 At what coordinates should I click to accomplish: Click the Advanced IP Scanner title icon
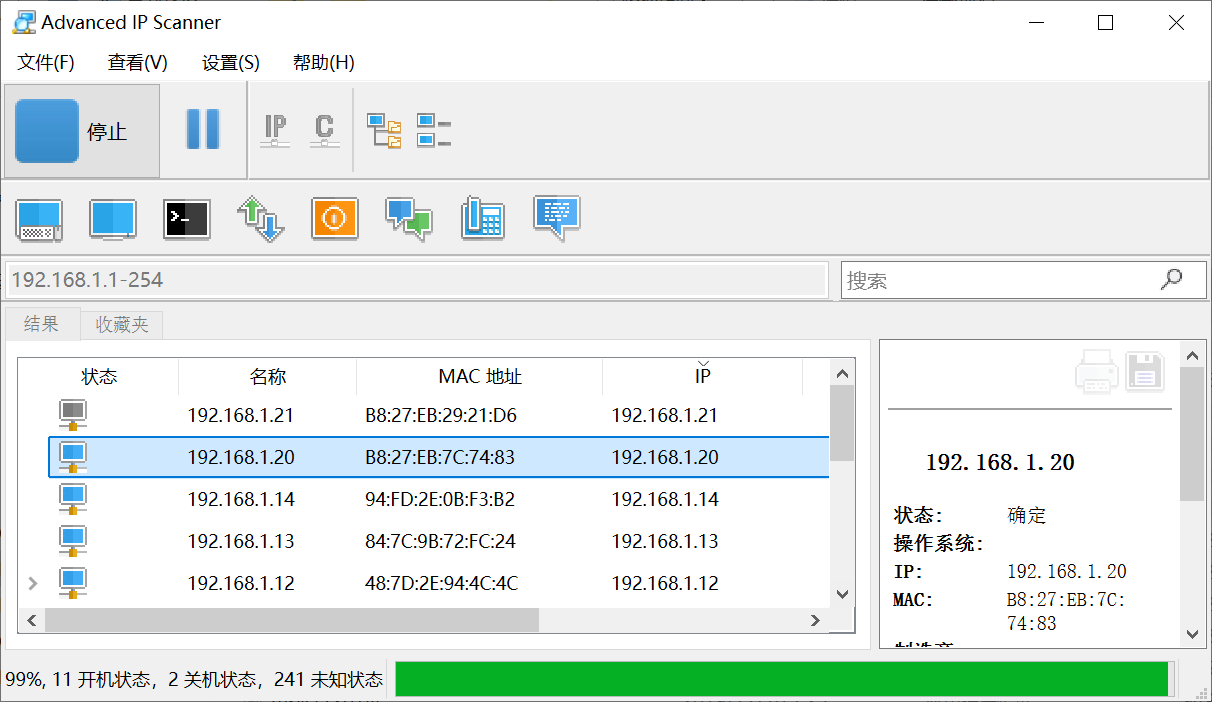24,22
